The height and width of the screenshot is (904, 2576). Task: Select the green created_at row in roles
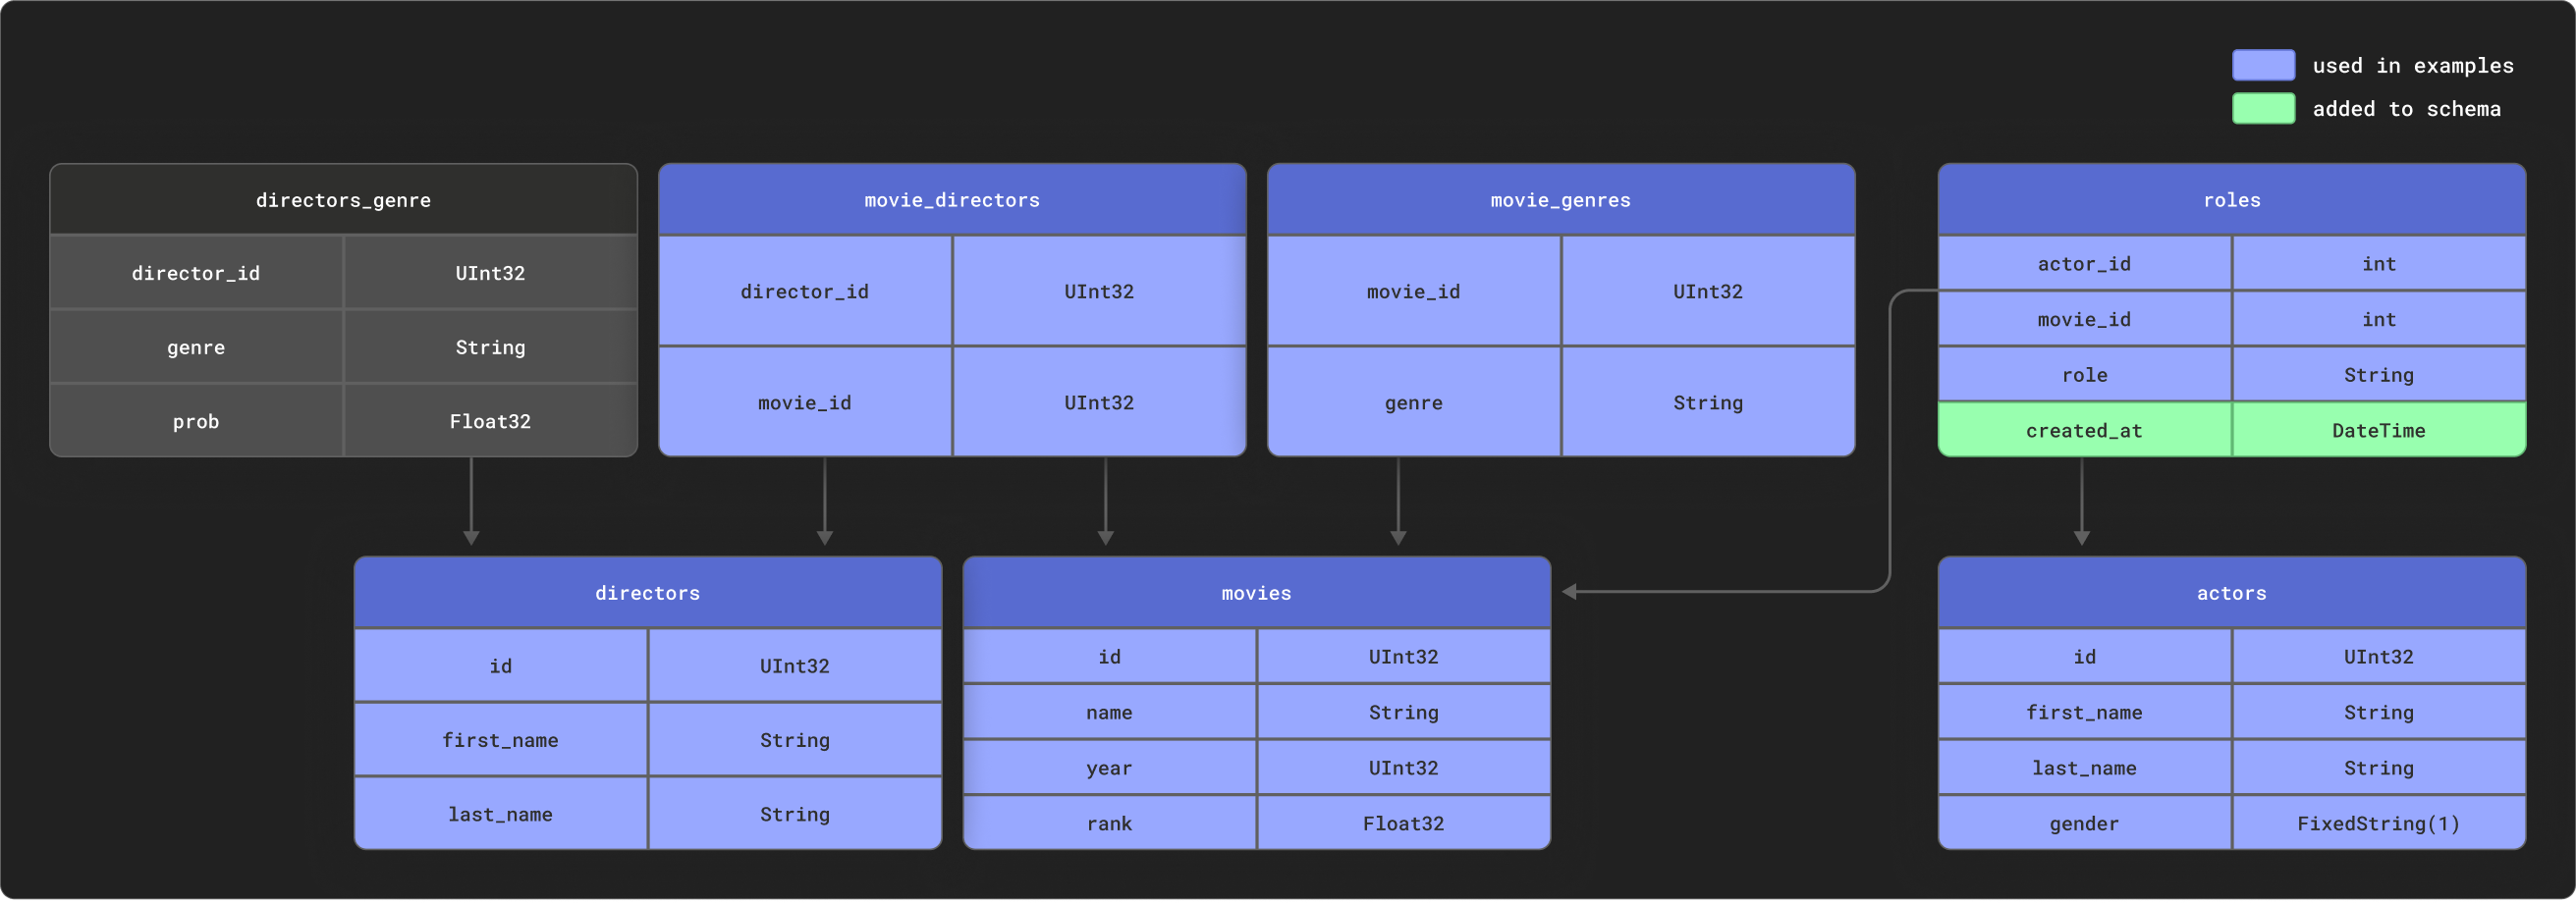coord(2232,430)
